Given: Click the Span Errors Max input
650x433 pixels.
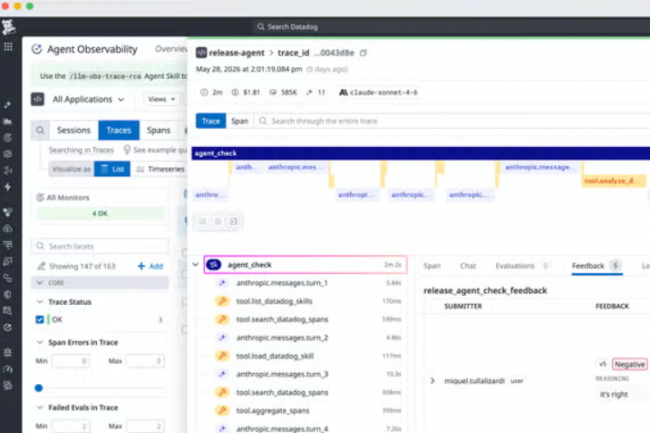Looking at the screenshot, I should tap(145, 361).
